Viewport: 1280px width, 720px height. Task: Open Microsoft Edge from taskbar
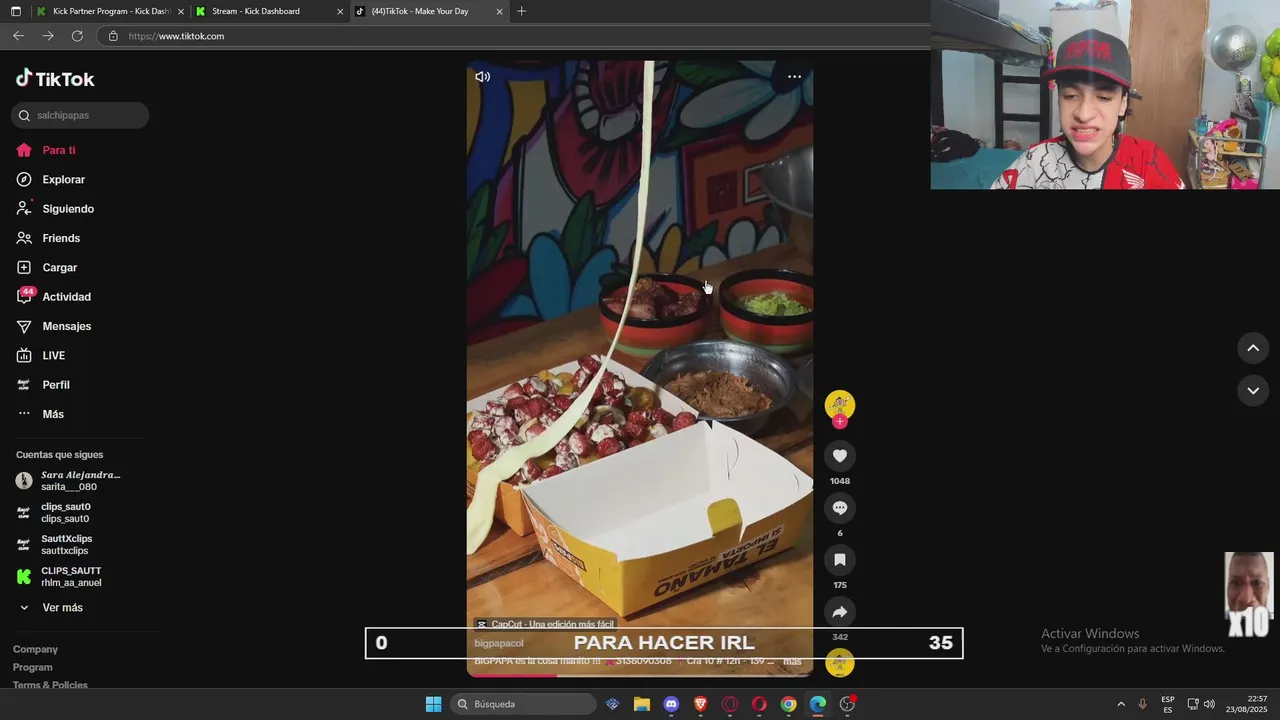(818, 704)
